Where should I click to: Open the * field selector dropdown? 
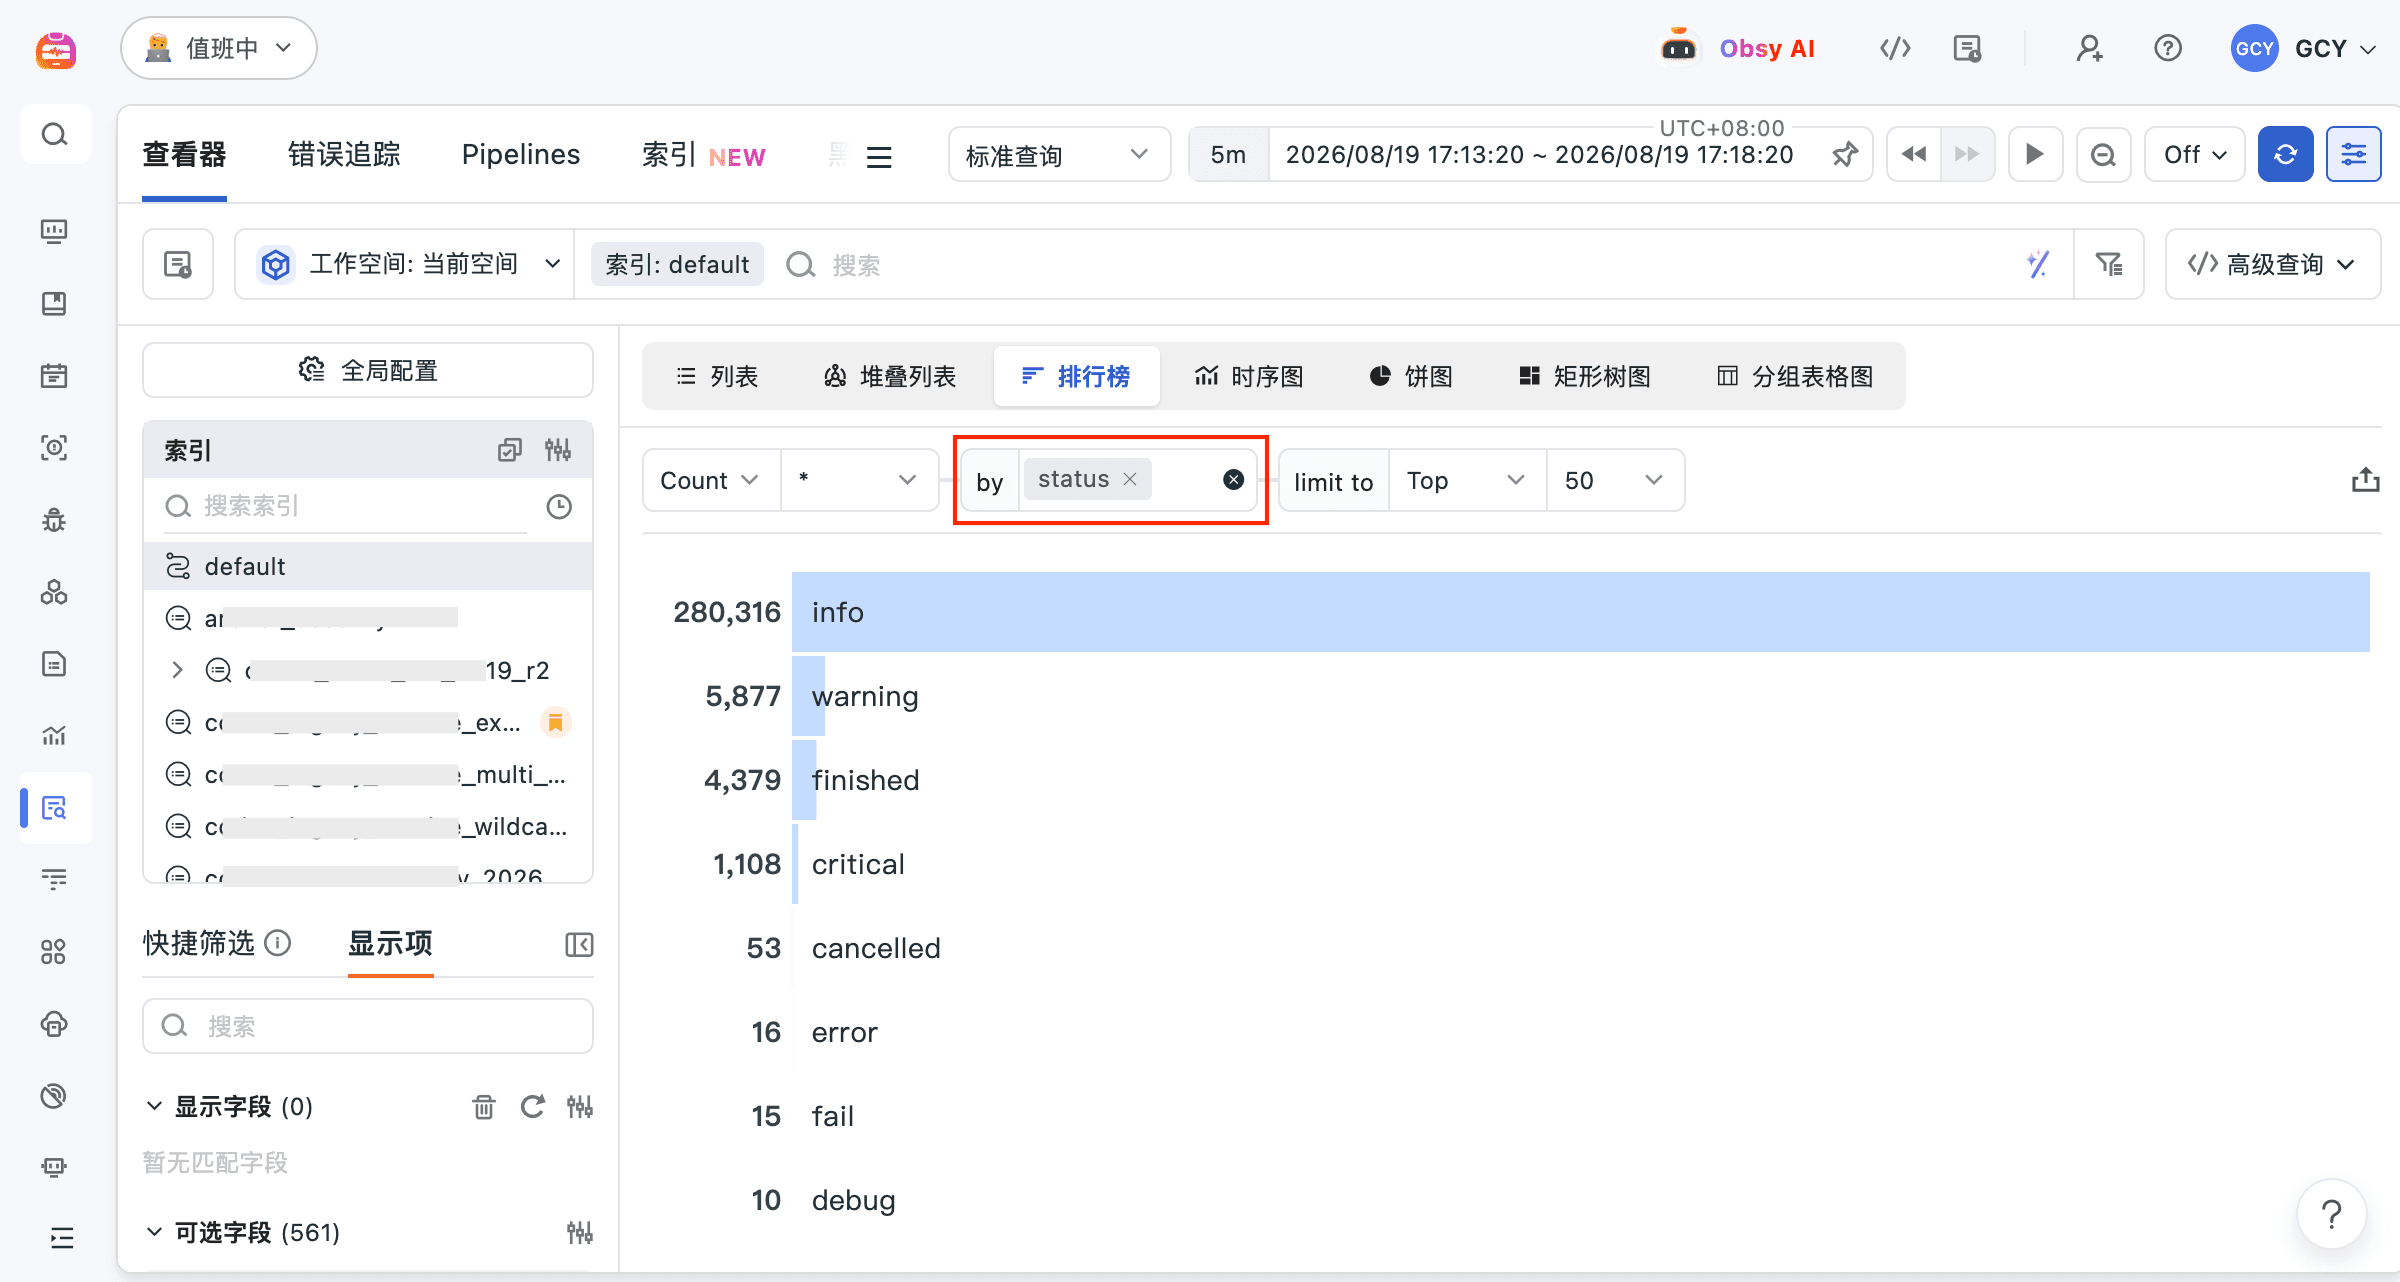859,480
